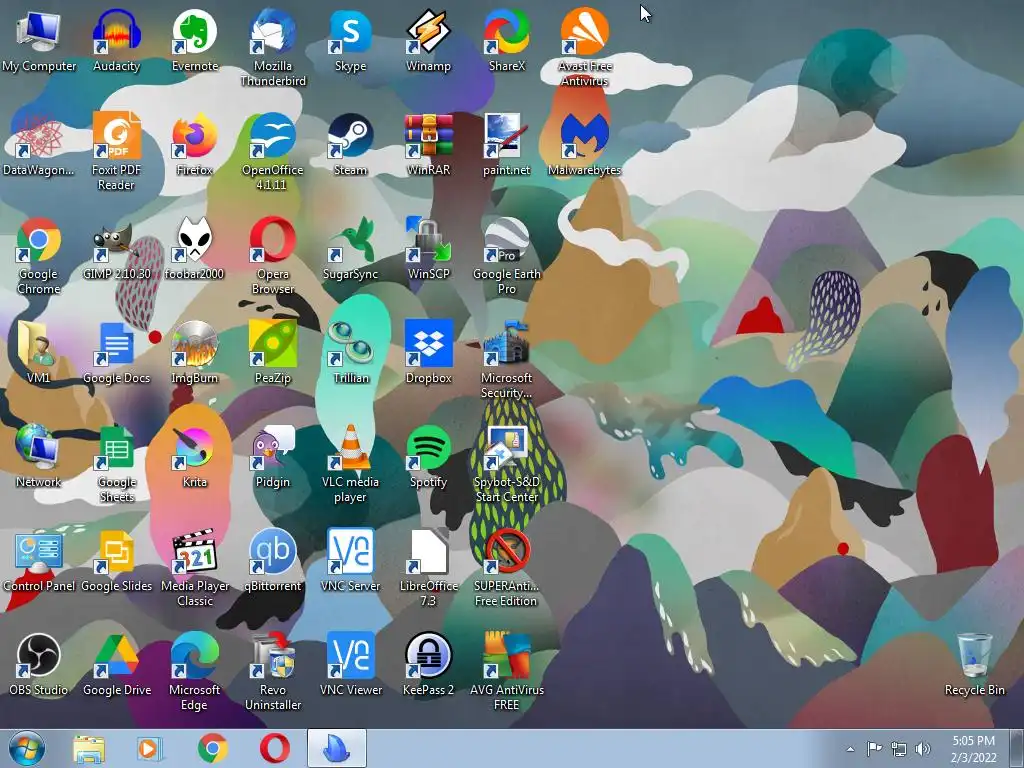Image resolution: width=1024 pixels, height=768 pixels.
Task: Open File Explorer from the taskbar
Action: tap(89, 748)
